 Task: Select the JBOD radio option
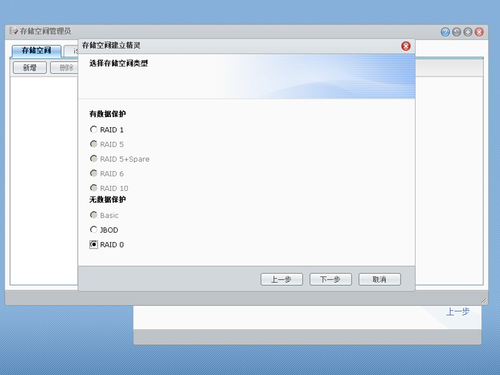(94, 230)
